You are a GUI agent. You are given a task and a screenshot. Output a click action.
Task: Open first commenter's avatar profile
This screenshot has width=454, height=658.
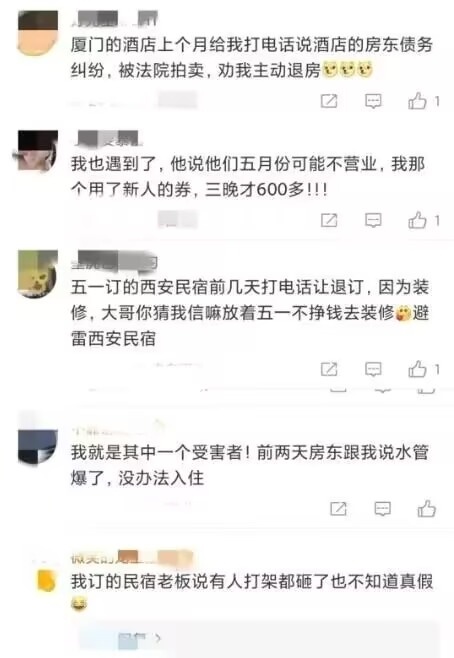coord(38,34)
